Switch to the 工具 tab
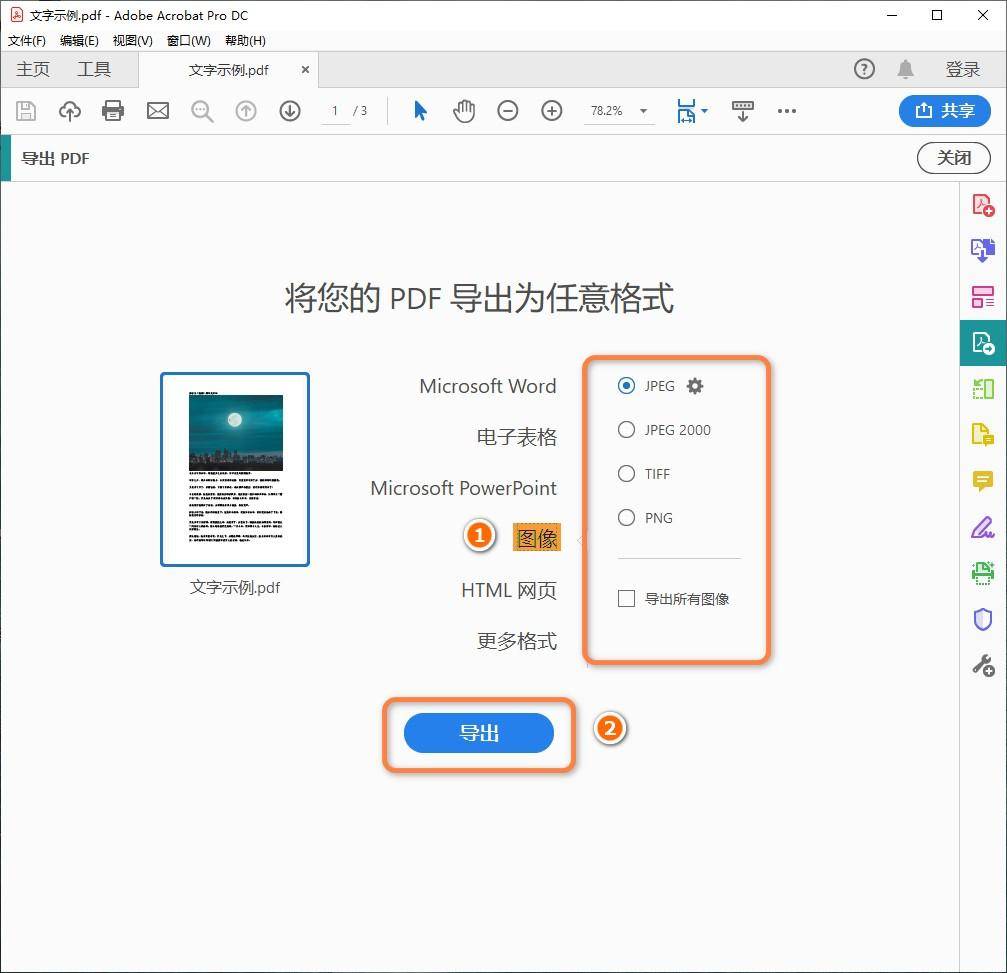1007x973 pixels. click(x=94, y=69)
